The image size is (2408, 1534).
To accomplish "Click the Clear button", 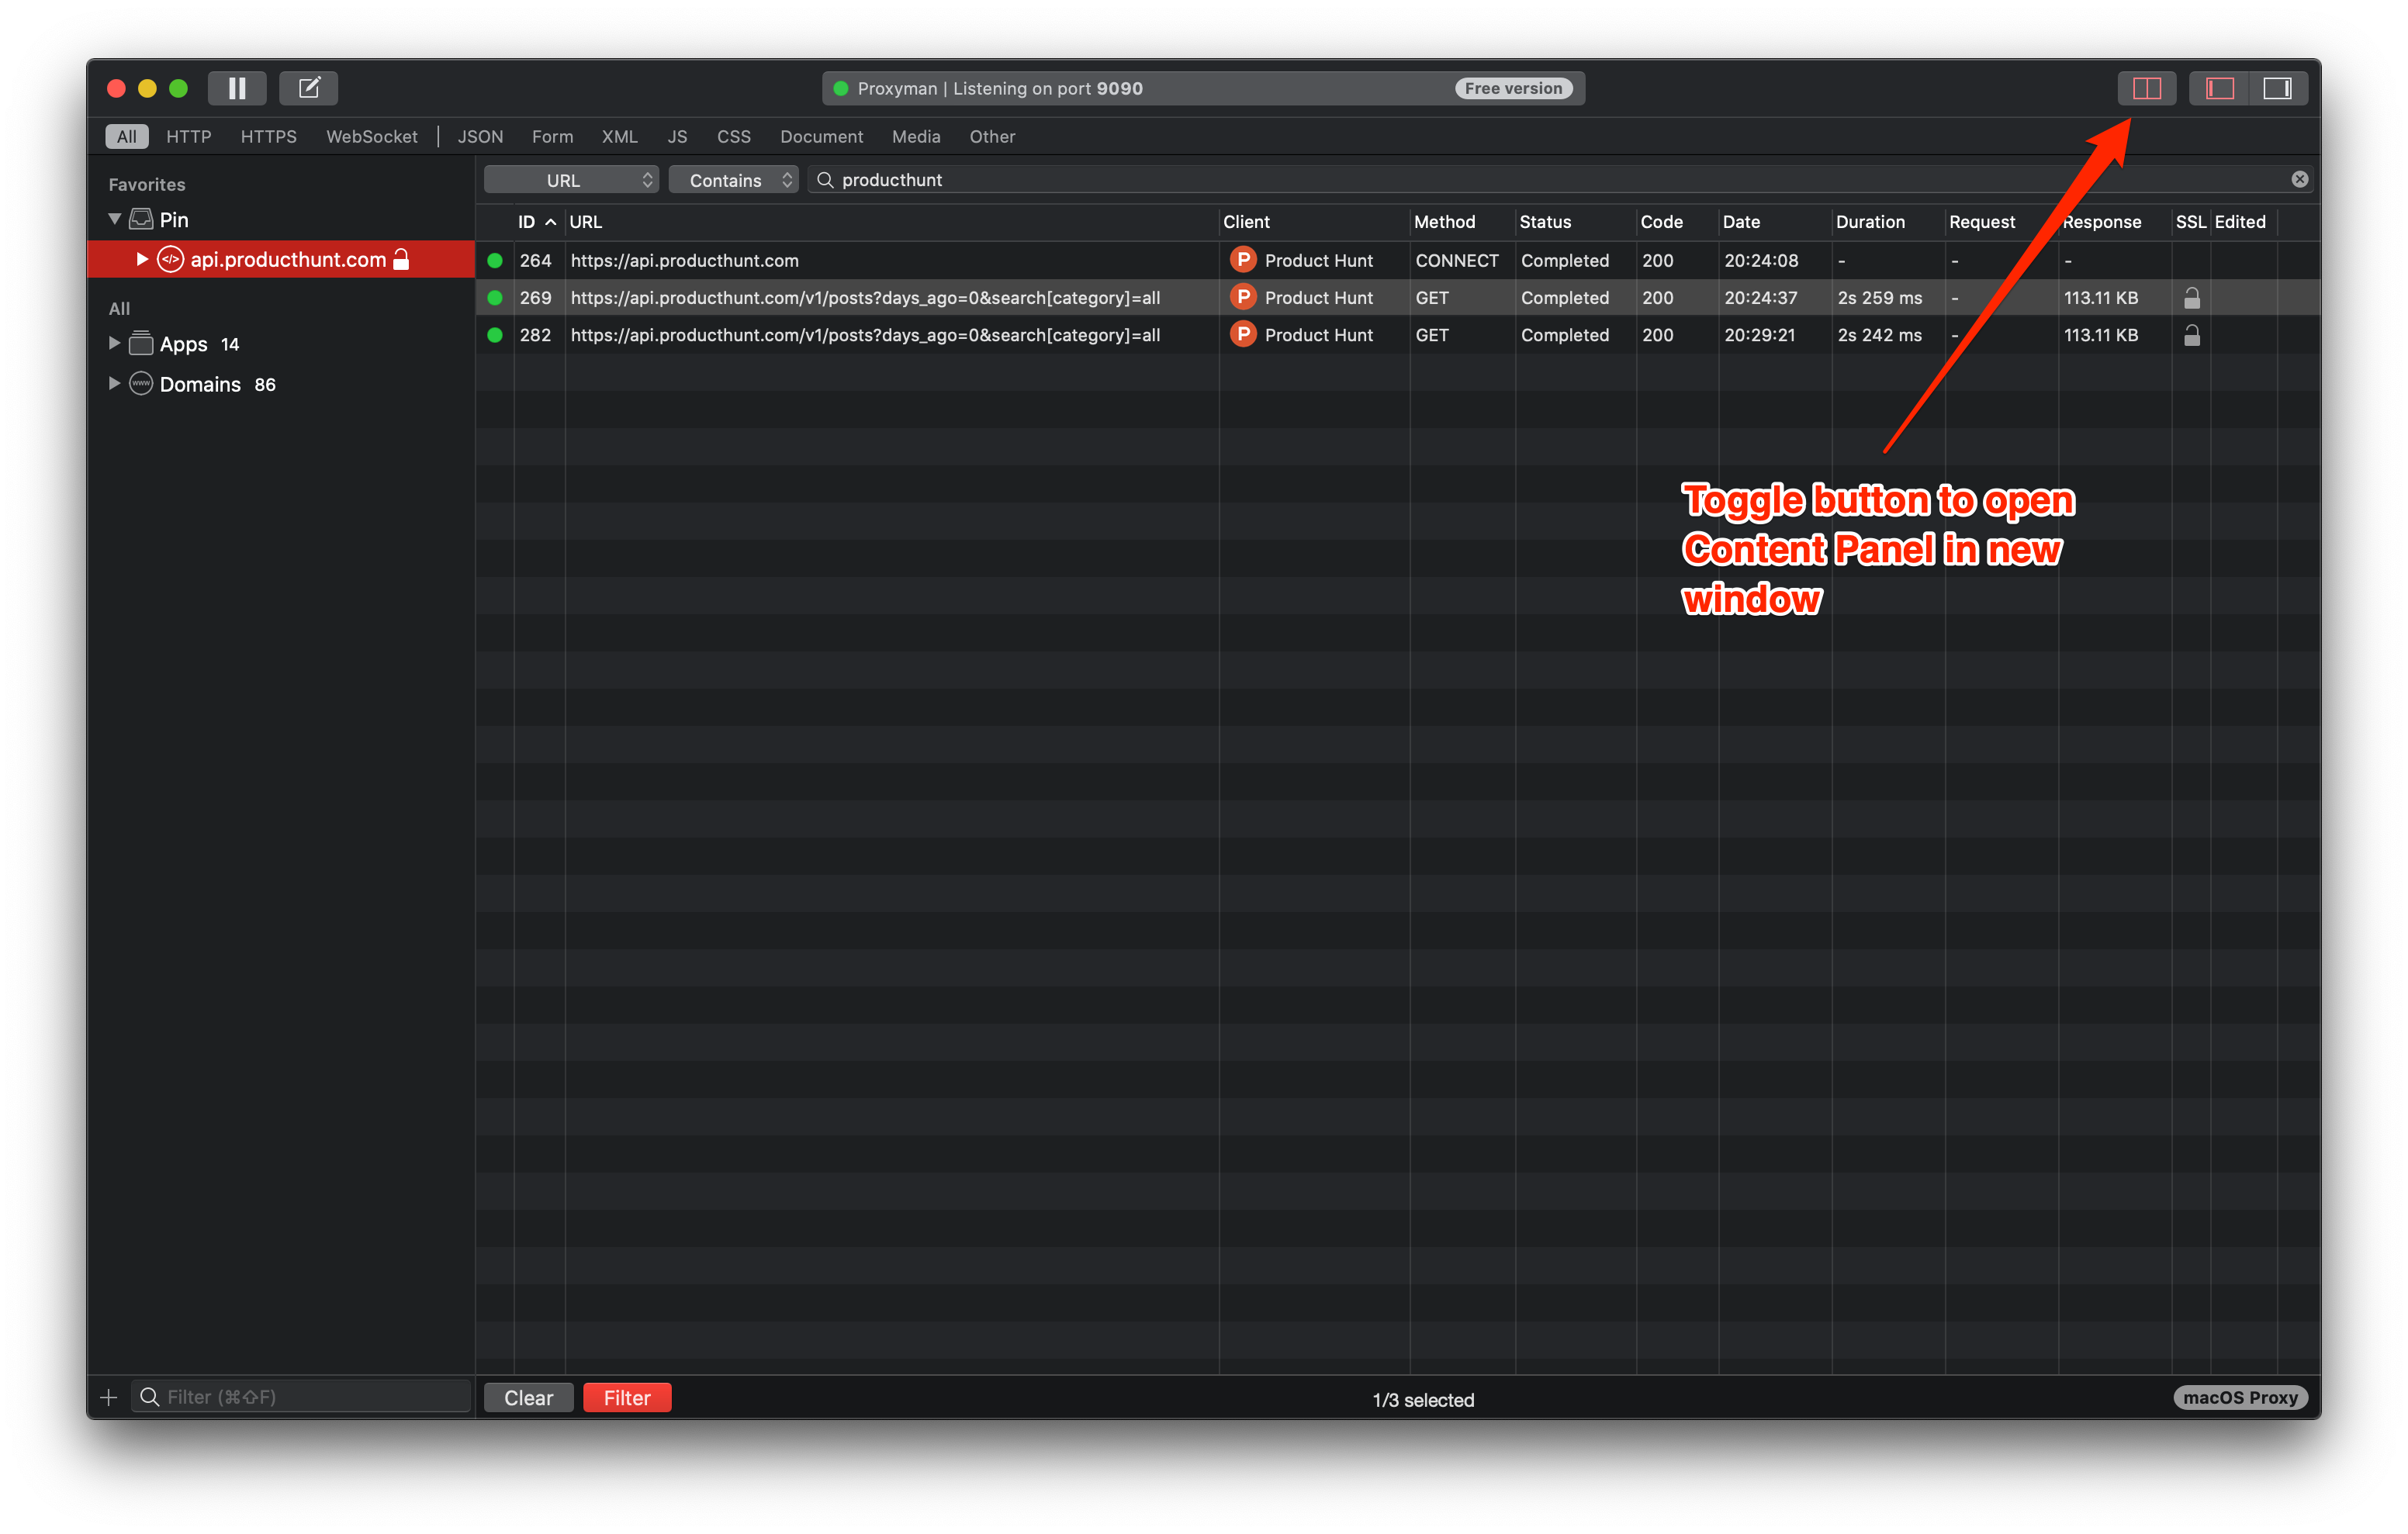I will point(528,1398).
